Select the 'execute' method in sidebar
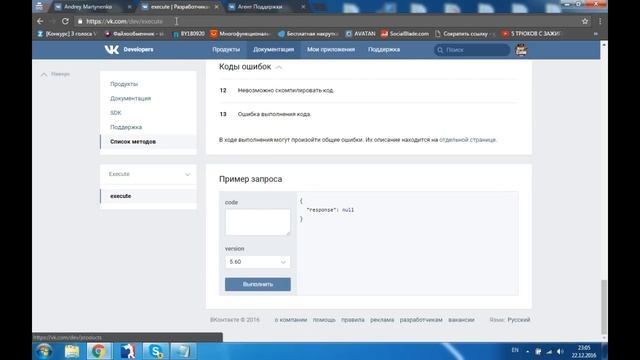 tap(148, 196)
